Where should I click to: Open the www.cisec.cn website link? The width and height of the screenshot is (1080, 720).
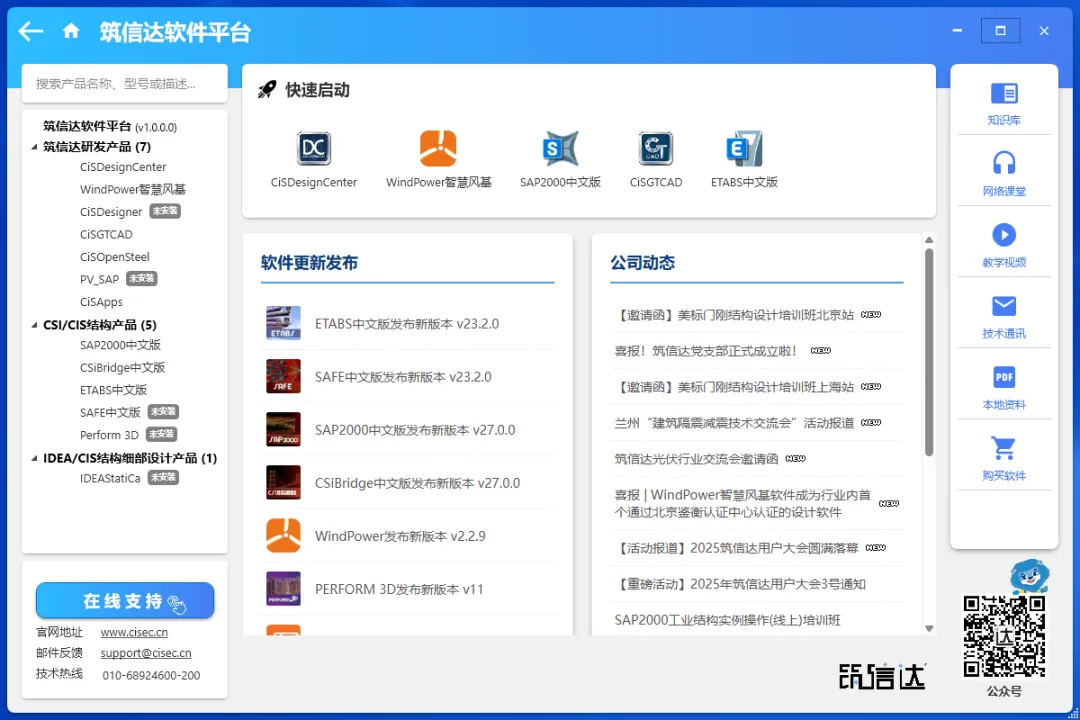click(x=134, y=632)
